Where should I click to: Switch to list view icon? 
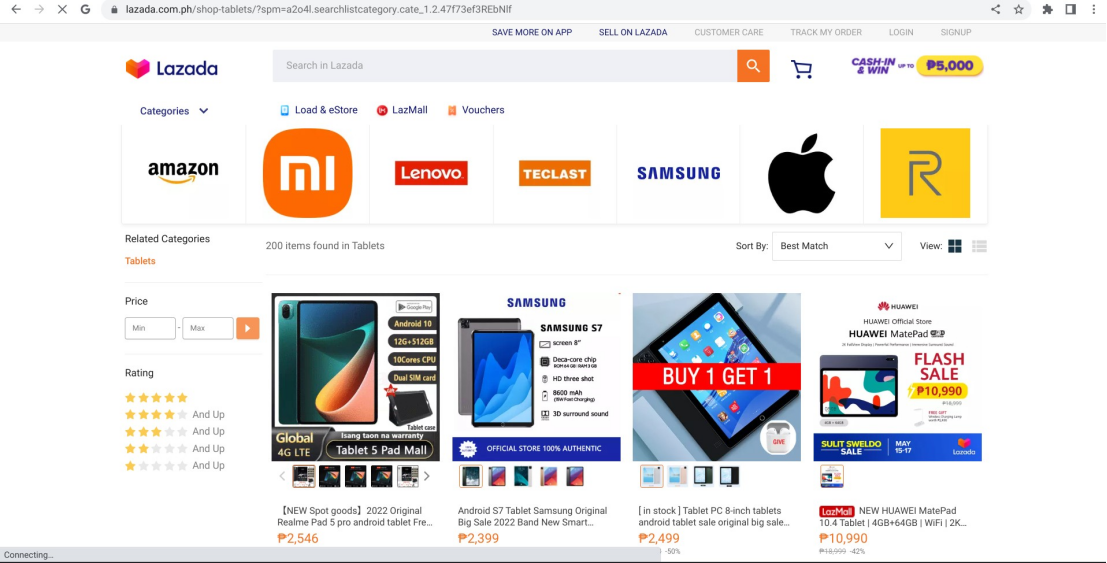[979, 246]
